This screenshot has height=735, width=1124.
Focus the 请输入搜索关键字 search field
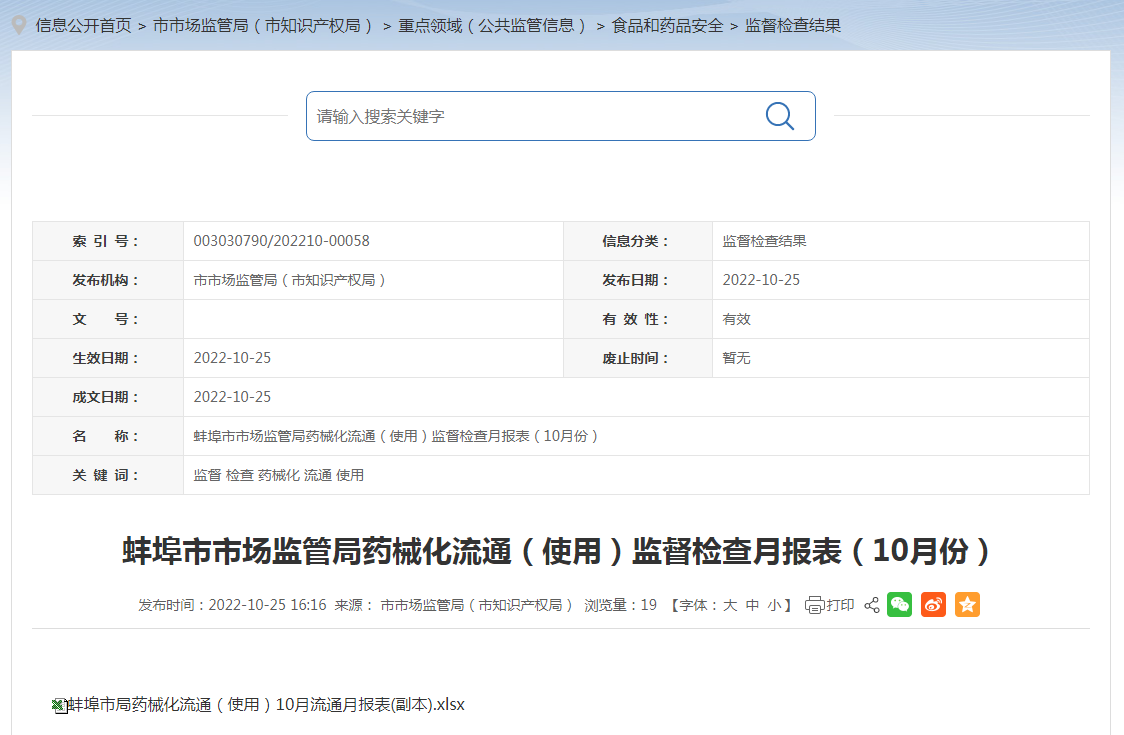(x=561, y=116)
